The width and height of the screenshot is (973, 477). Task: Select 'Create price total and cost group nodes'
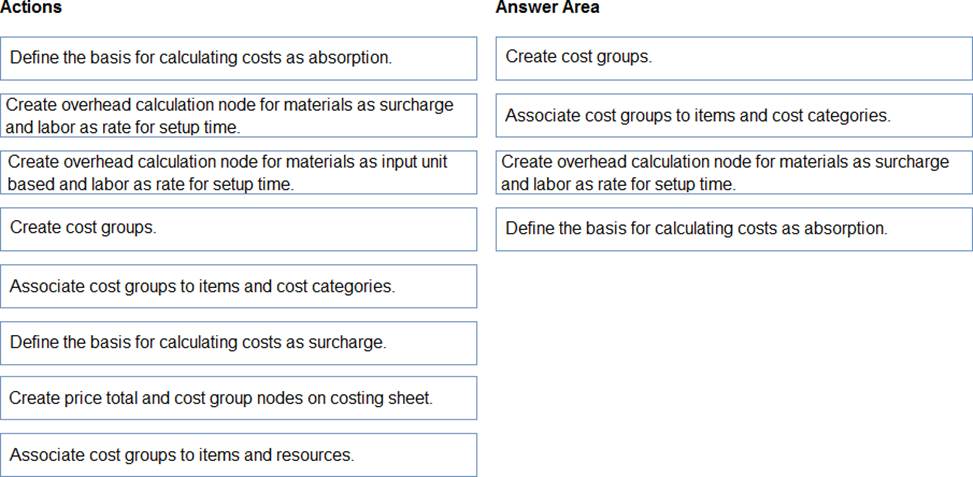[x=239, y=398]
